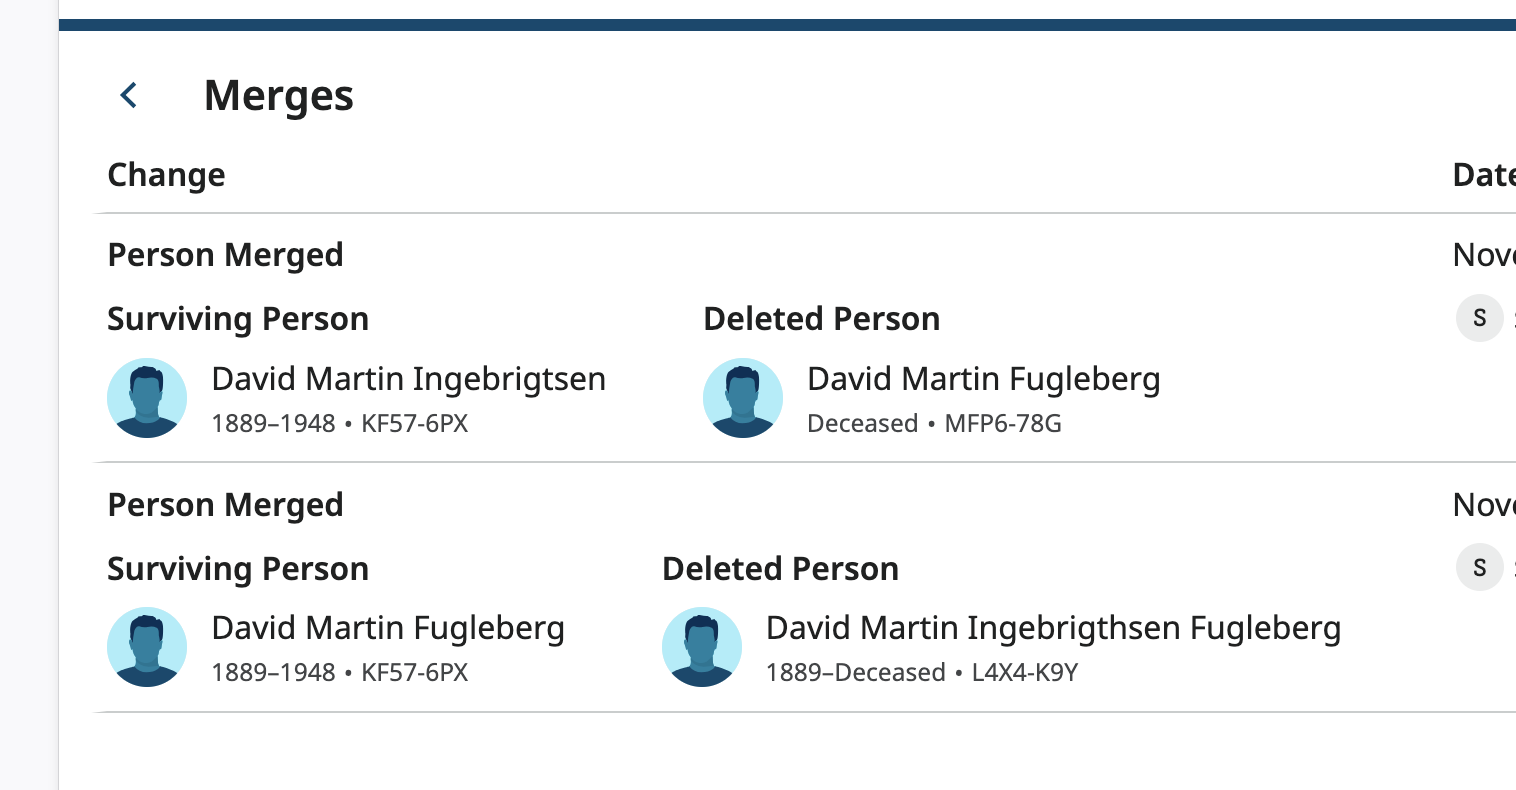The image size is (1516, 790).
Task: Click the Merges page title
Action: click(x=278, y=96)
